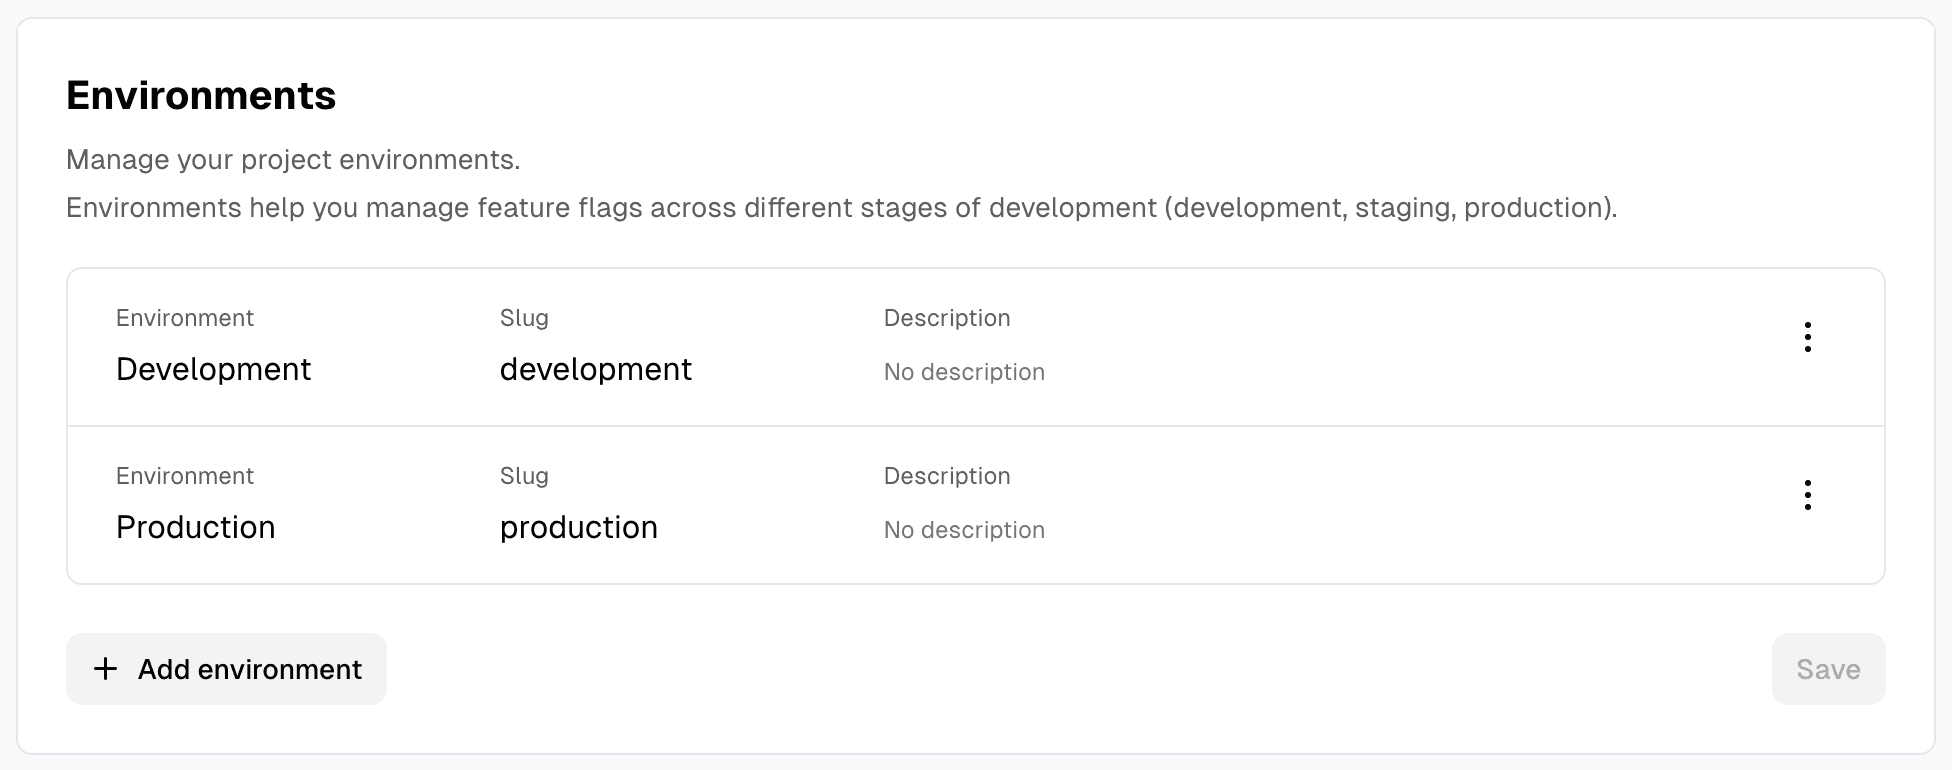Click the Slug label in the Production row
The width and height of the screenshot is (1952, 770).
click(x=524, y=476)
